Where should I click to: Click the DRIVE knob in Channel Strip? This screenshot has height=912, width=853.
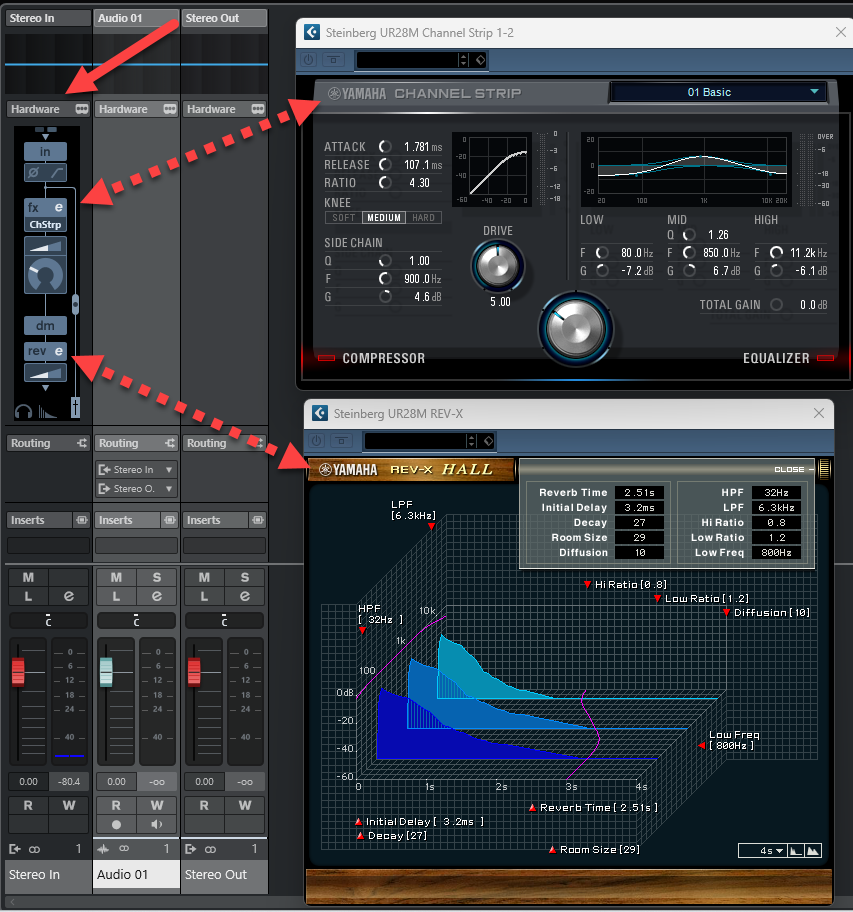[497, 266]
